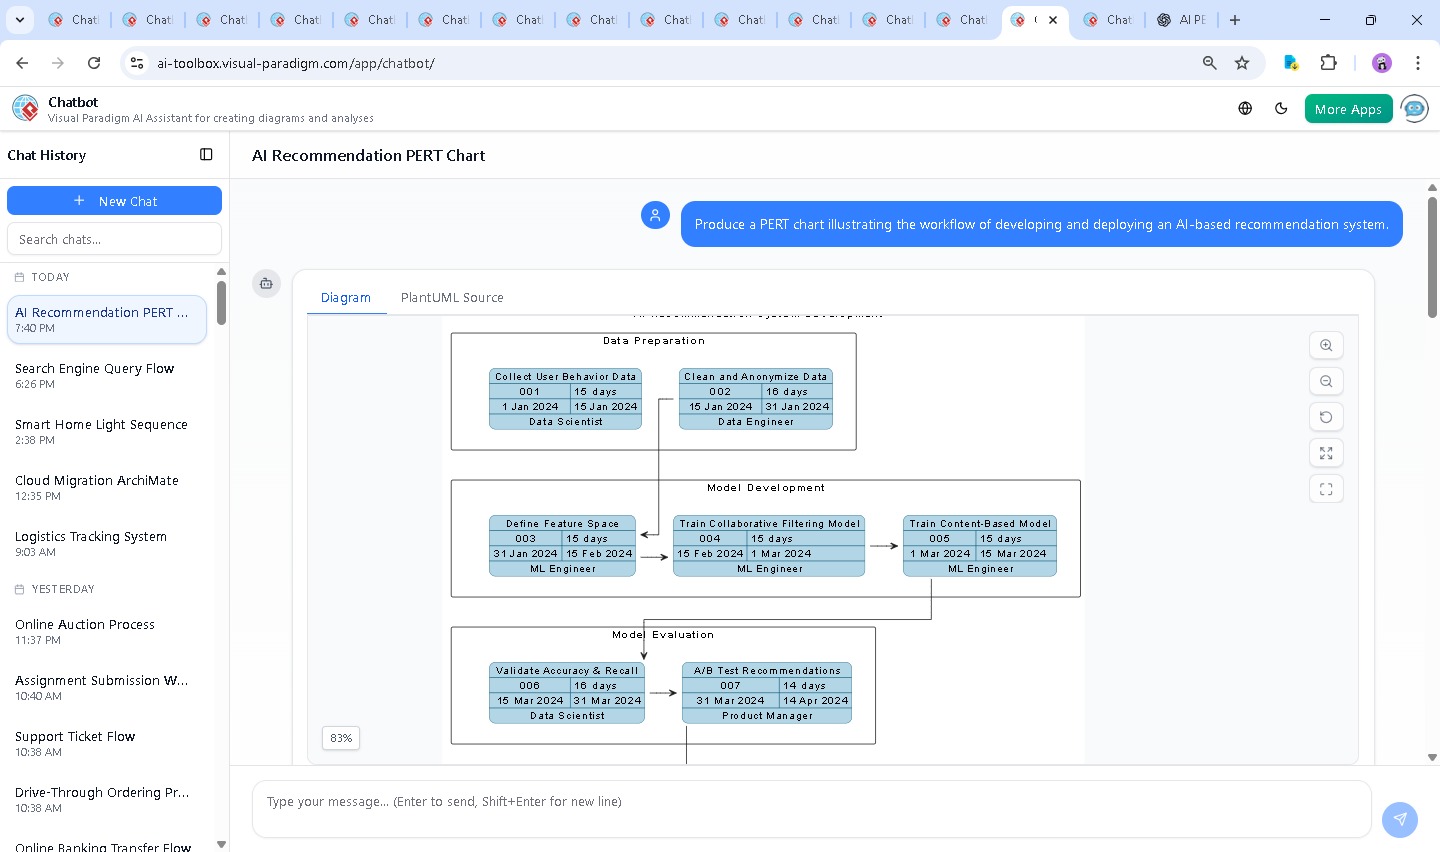The width and height of the screenshot is (1440, 852).
Task: Start a New Chat
Action: pos(114,200)
